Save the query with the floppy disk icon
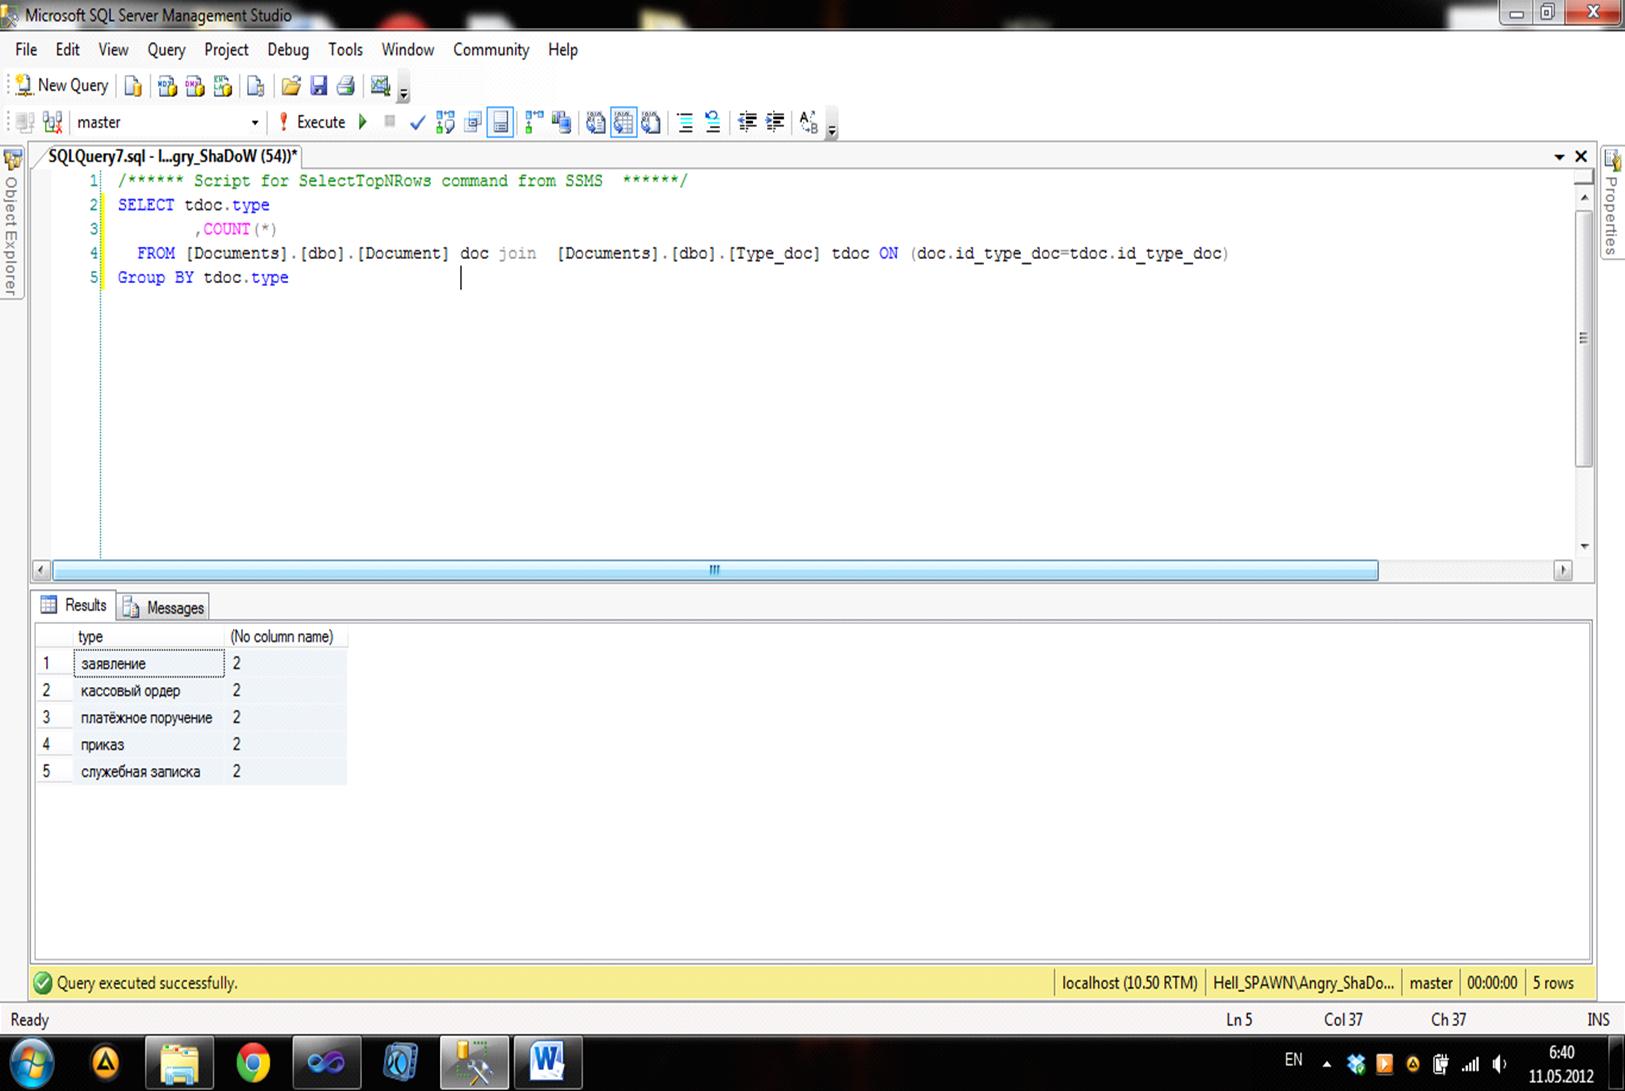This screenshot has width=1625, height=1091. 318,87
